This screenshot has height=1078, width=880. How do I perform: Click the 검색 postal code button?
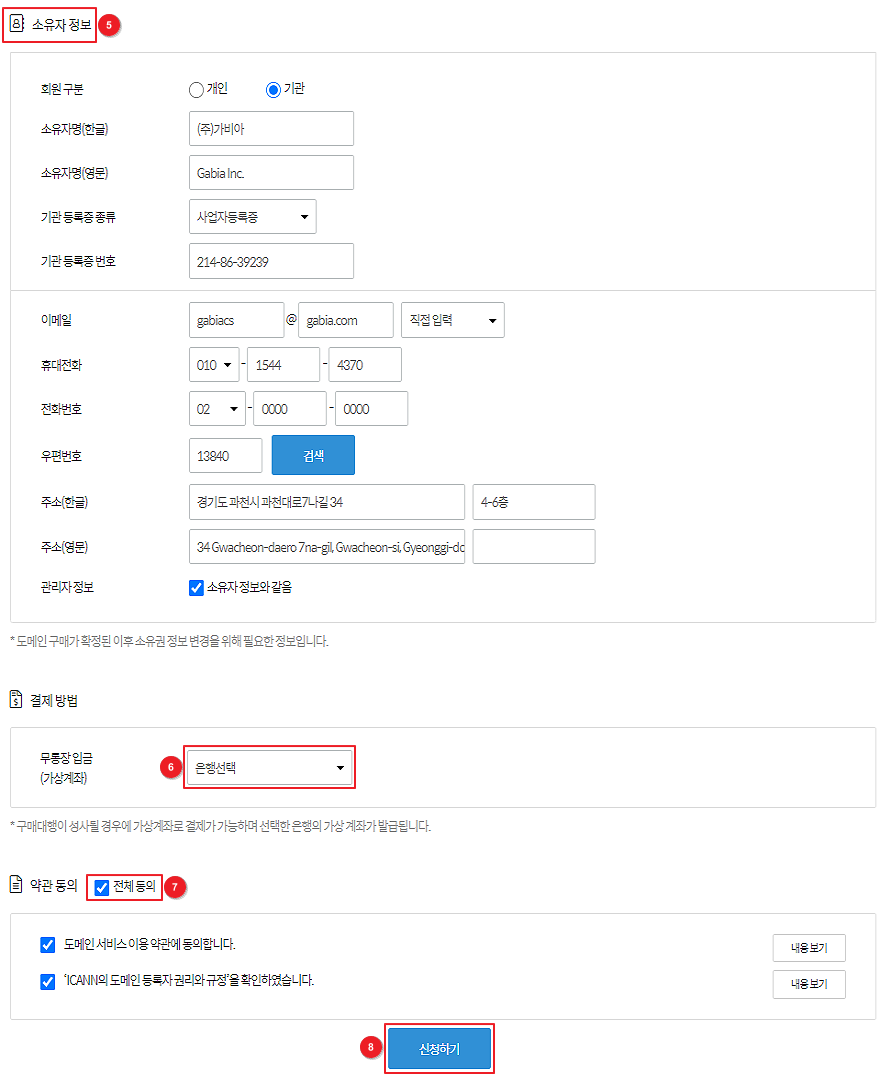pos(313,455)
